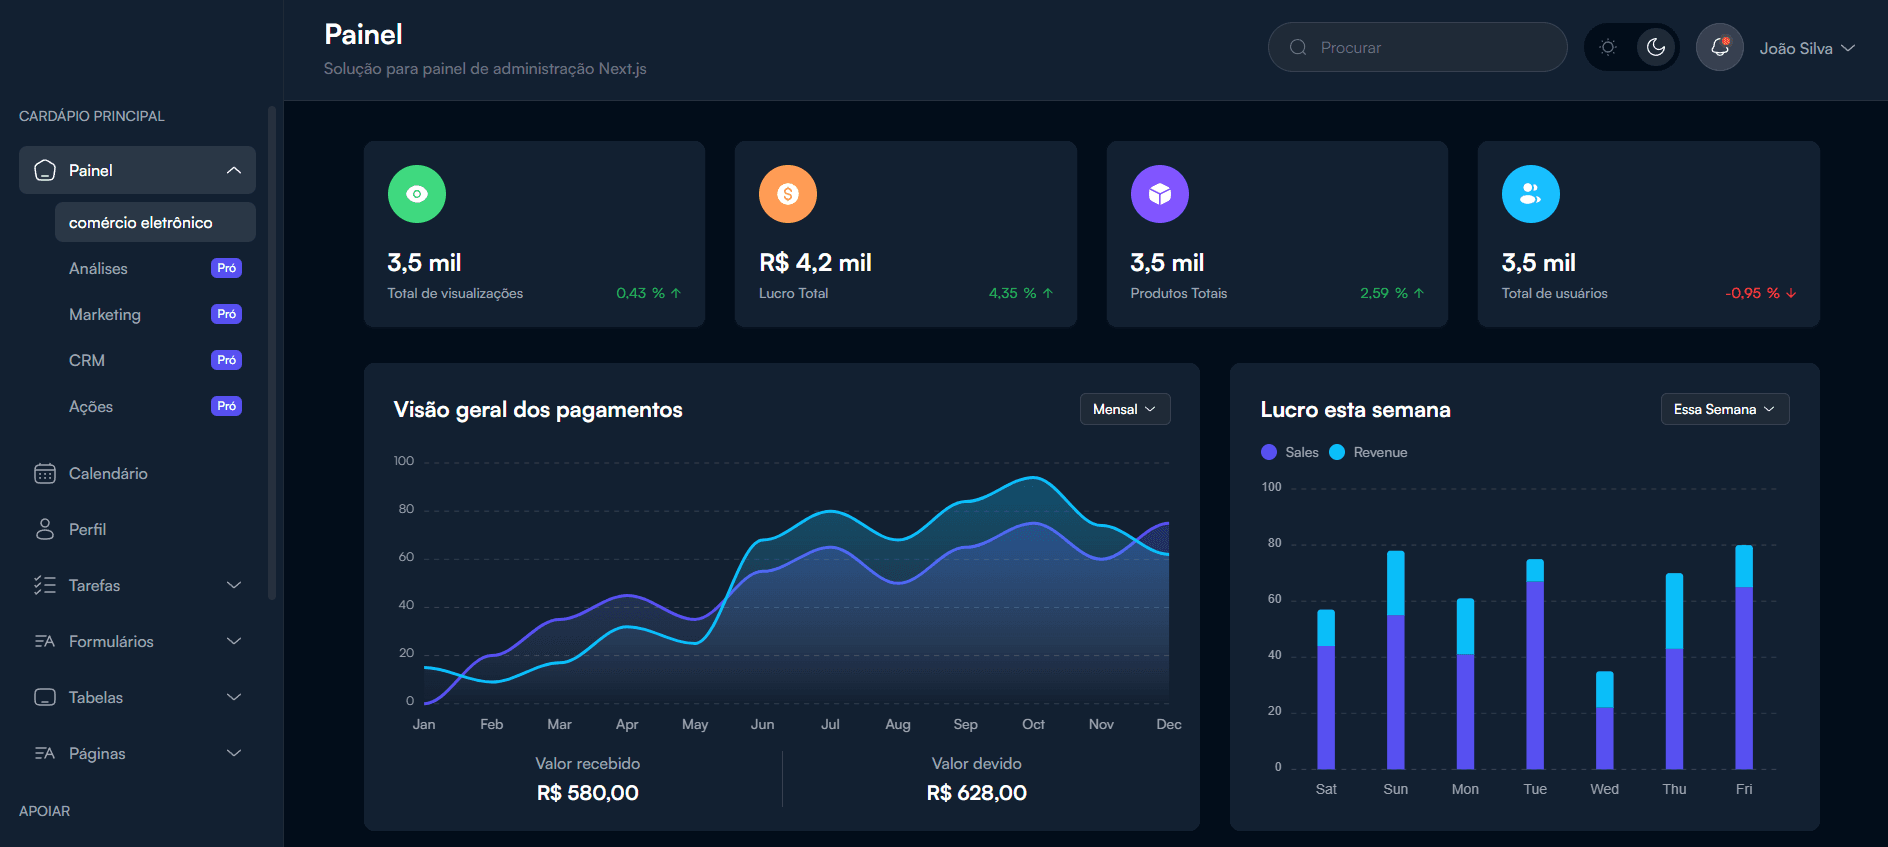The image size is (1888, 847).
Task: Go to Perfil page
Action: point(137,529)
